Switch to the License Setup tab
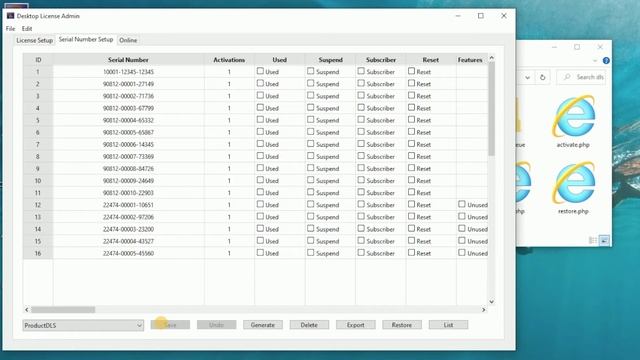The image size is (640, 360). point(34,40)
